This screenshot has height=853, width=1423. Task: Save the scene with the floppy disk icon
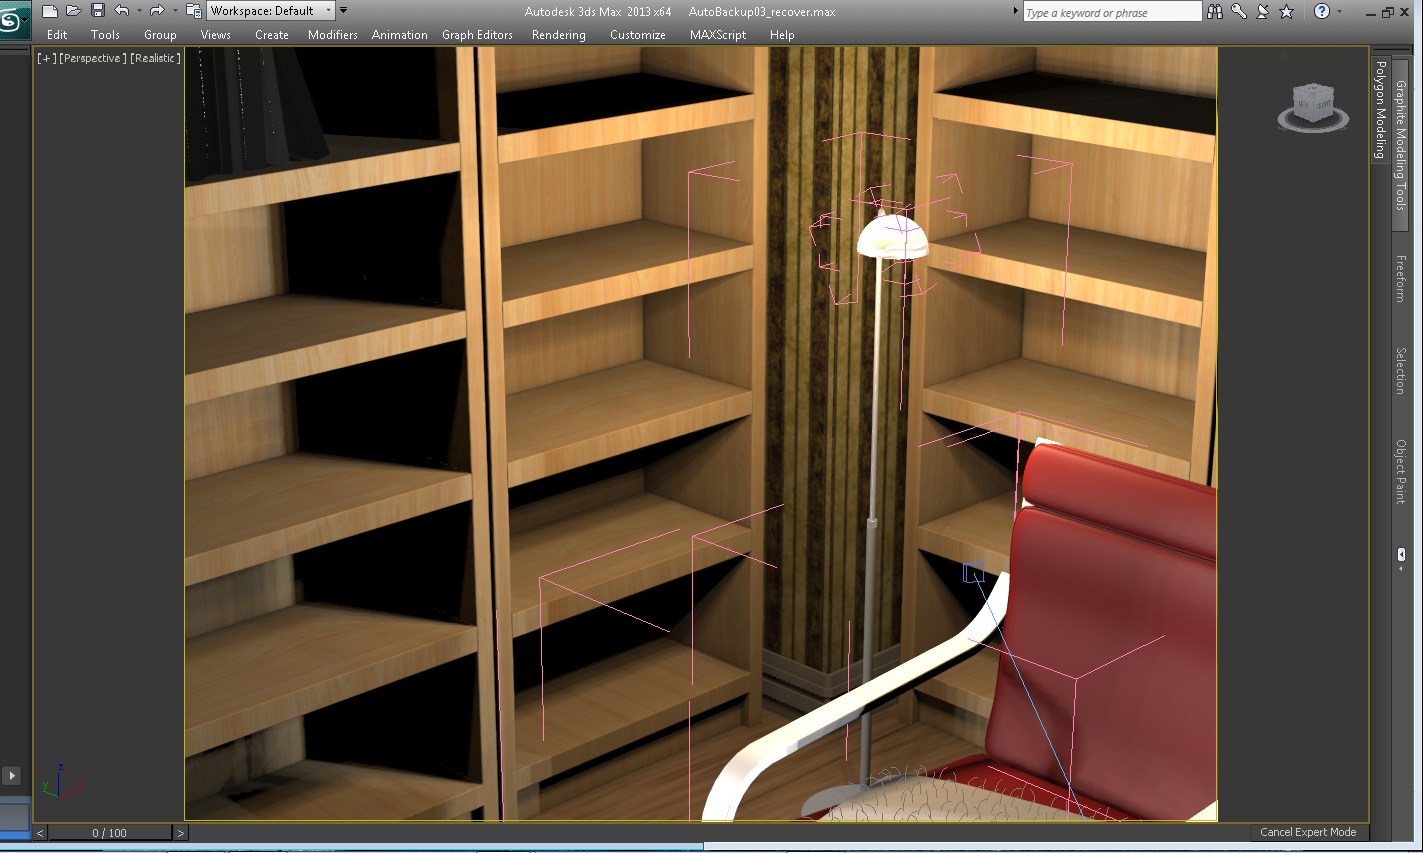98,11
